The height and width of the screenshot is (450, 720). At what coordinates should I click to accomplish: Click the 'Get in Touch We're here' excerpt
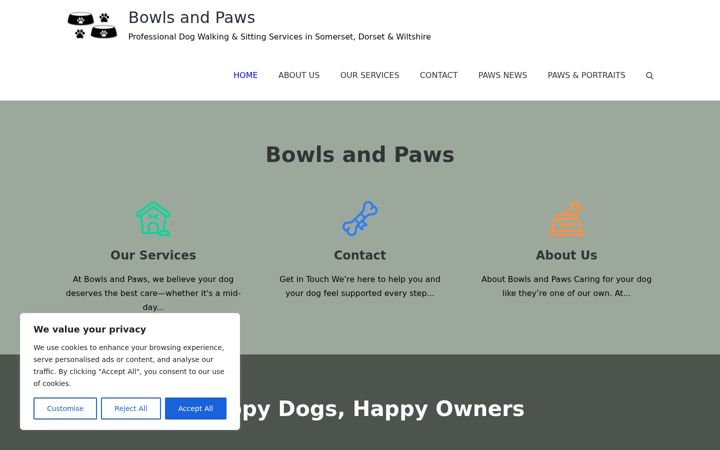(360, 286)
